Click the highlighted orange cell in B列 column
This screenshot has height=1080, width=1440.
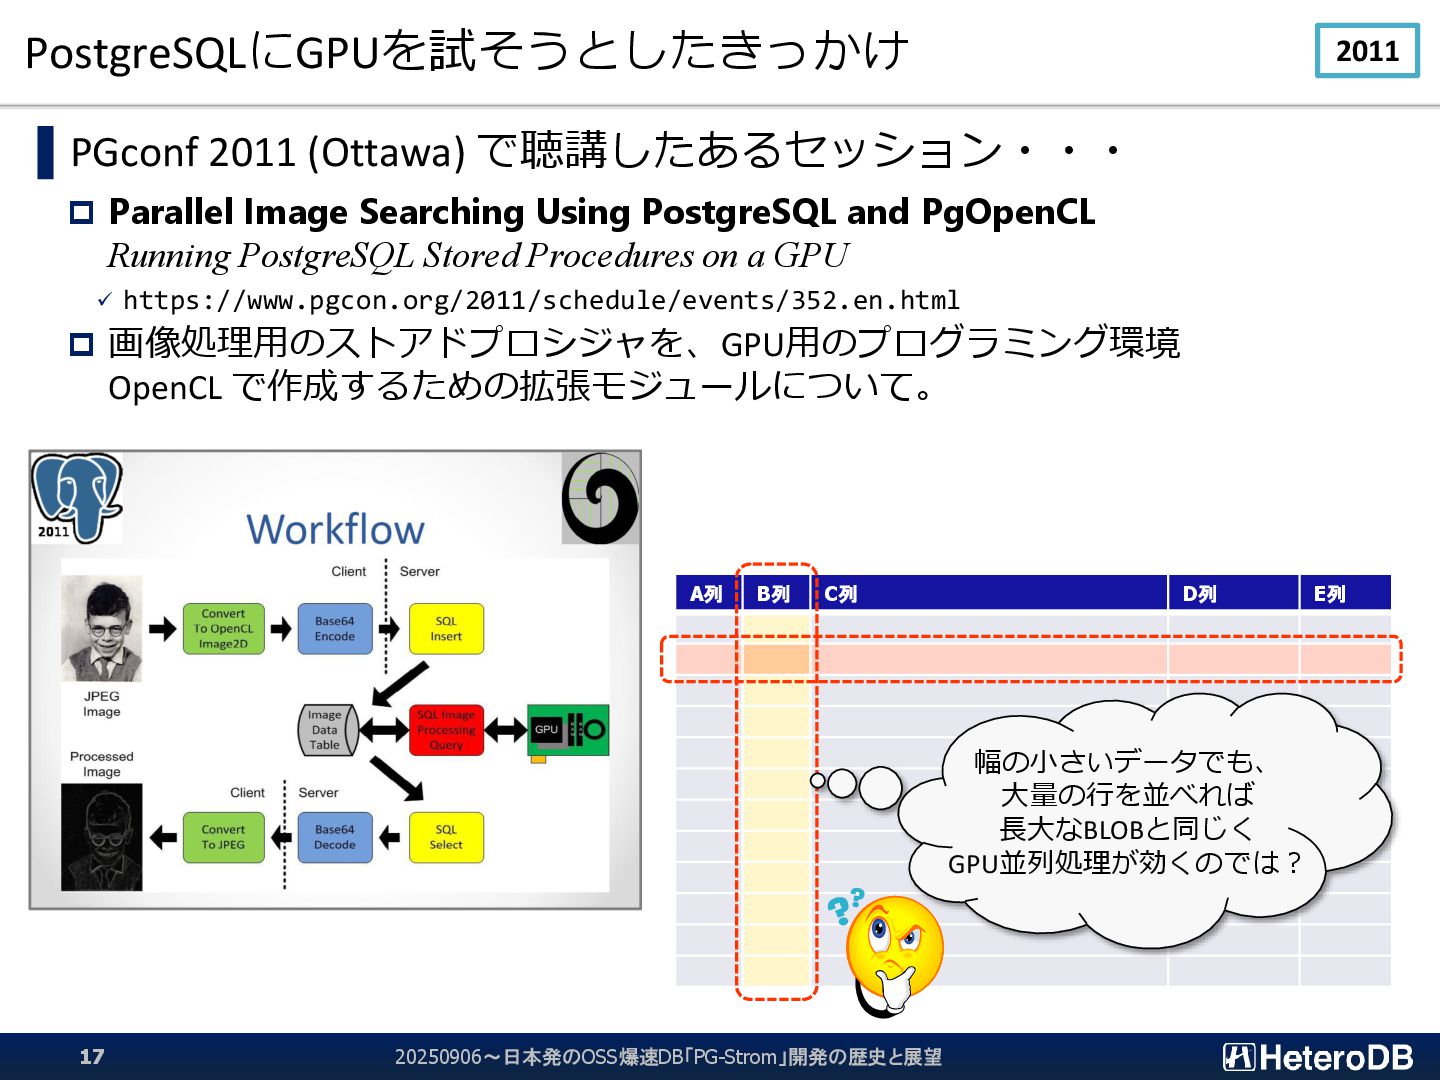775,659
